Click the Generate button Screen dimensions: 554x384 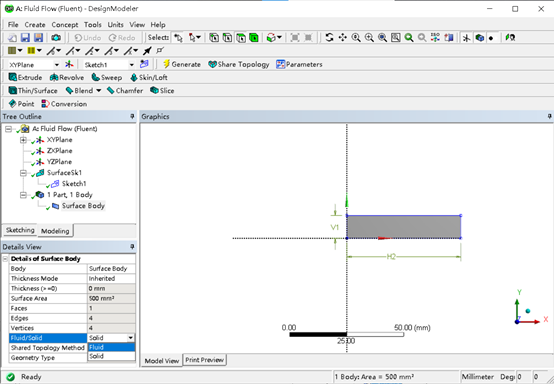click(x=182, y=64)
